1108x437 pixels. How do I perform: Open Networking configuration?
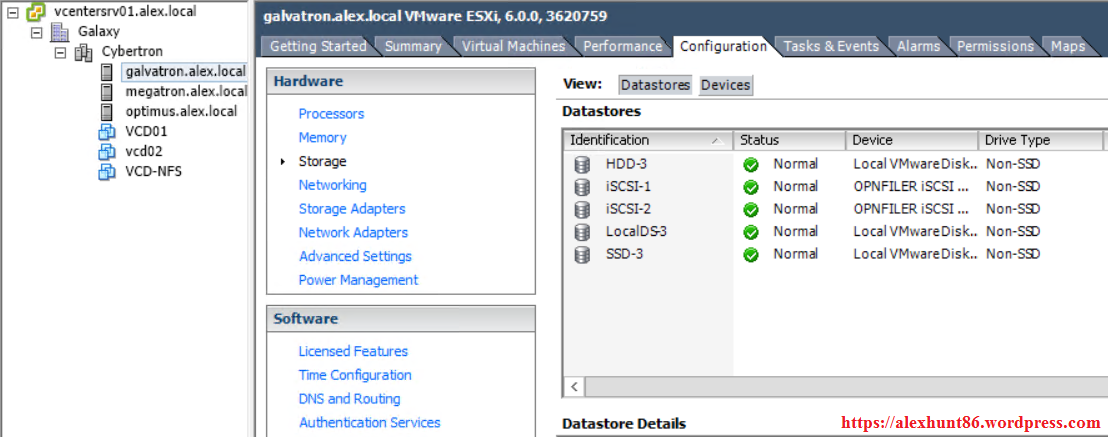coord(332,185)
